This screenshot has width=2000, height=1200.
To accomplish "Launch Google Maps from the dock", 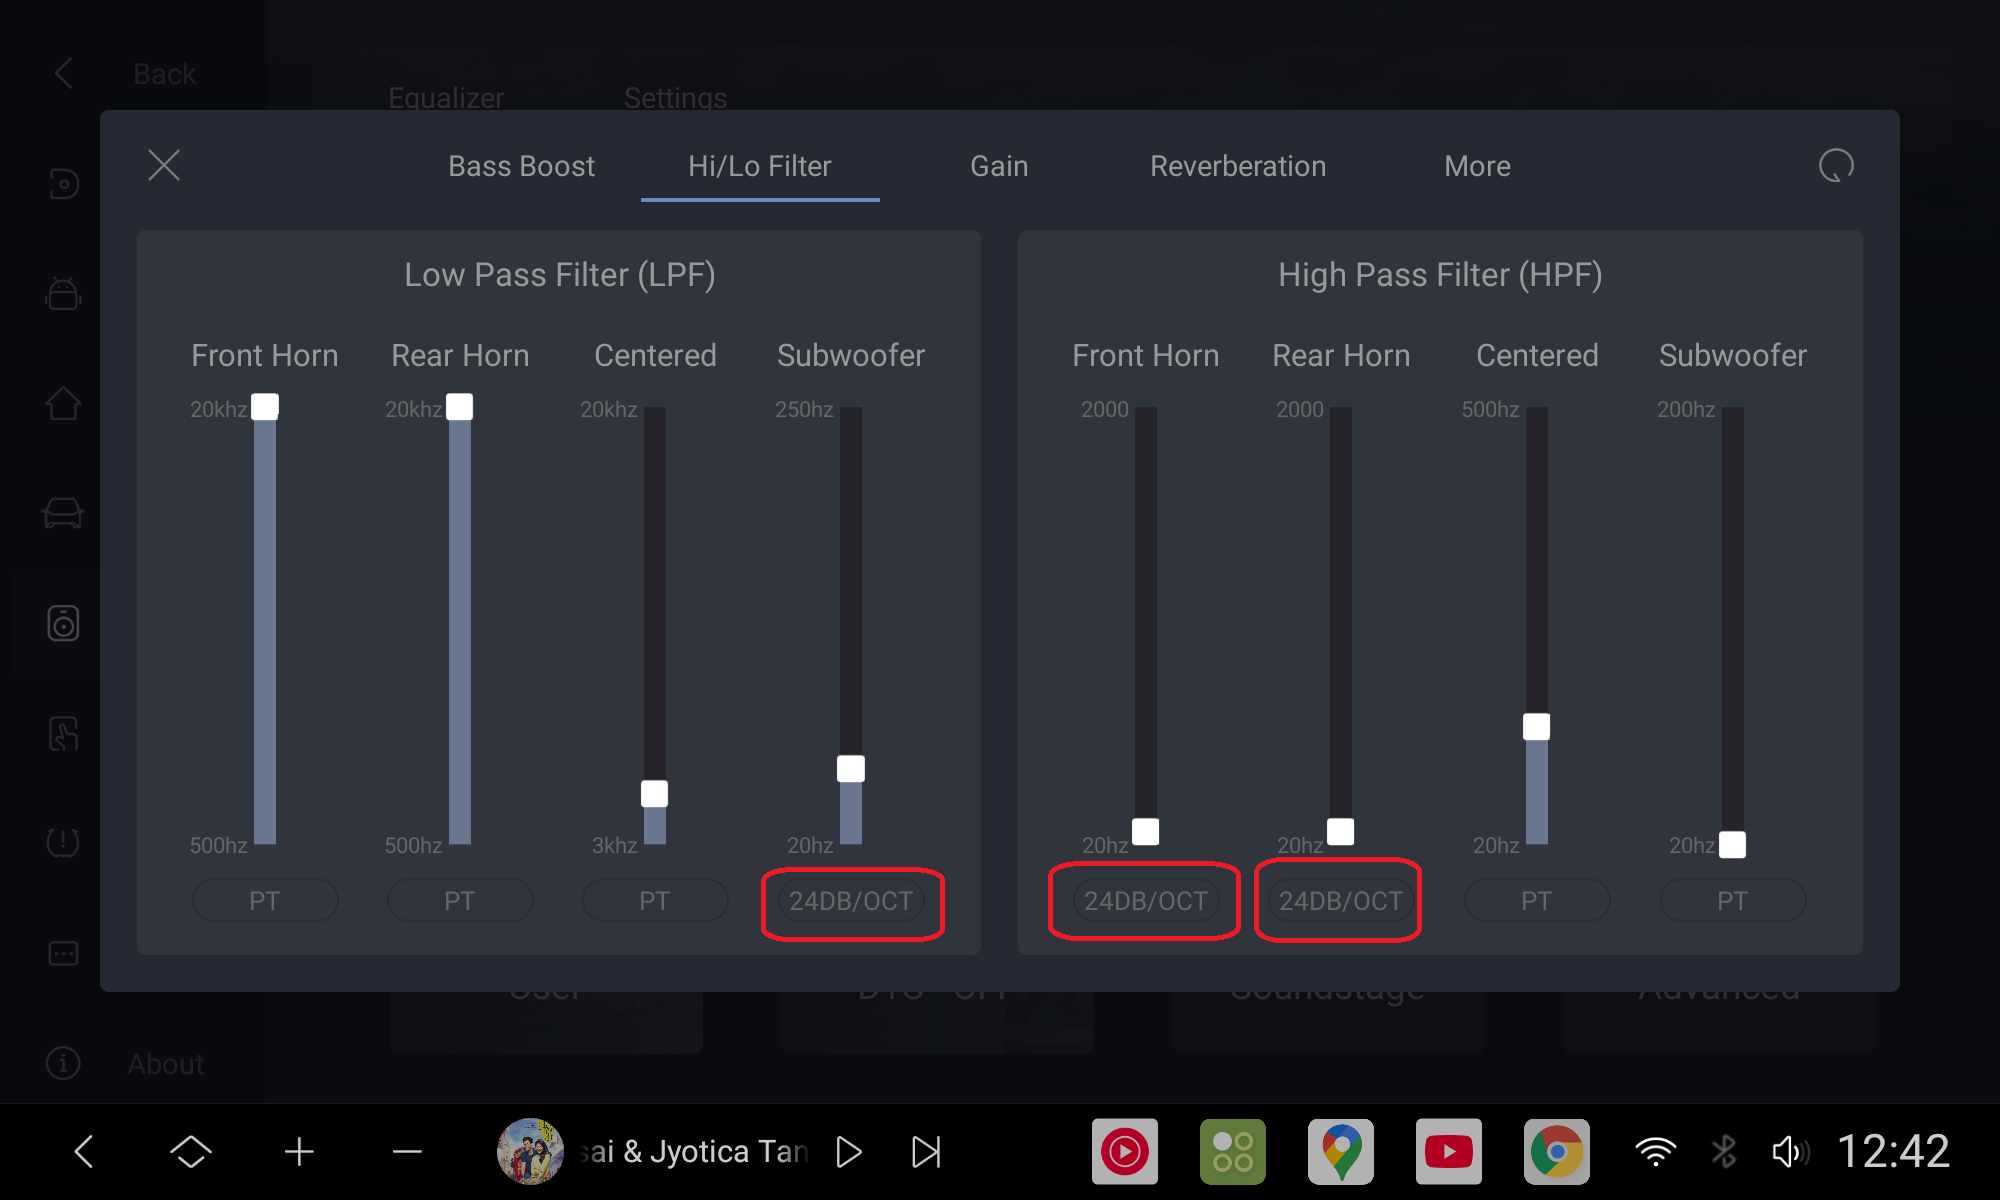I will (1341, 1152).
